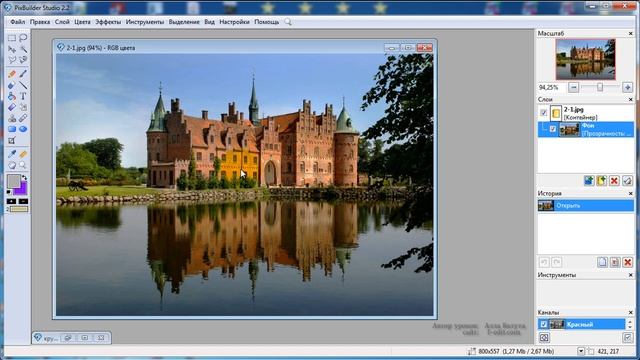Select the line drawing tool

[23, 85]
